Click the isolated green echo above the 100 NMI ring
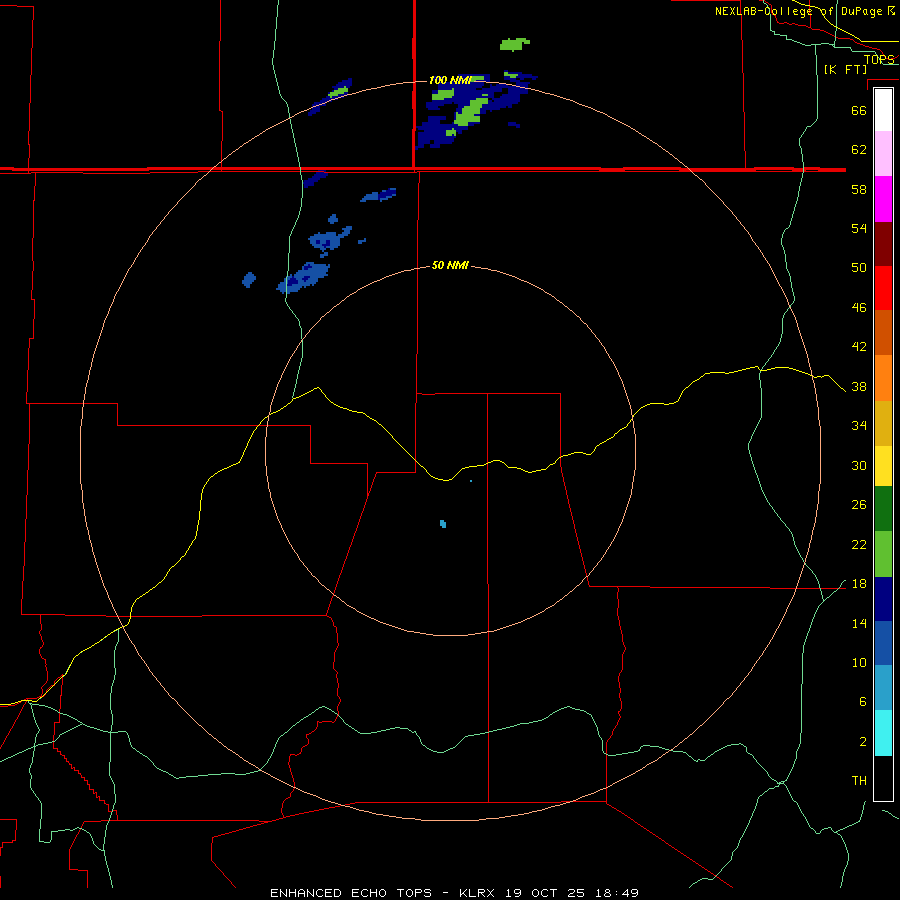 point(514,44)
